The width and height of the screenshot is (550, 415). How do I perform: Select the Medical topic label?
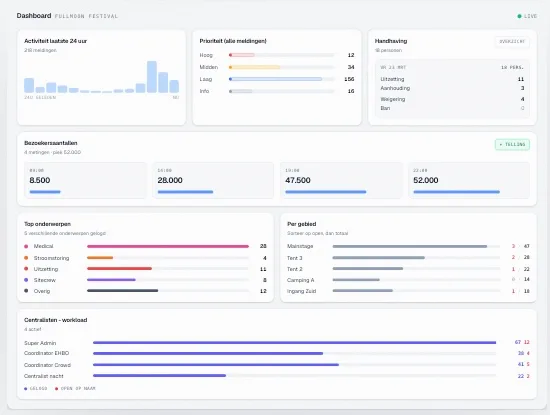[43, 246]
